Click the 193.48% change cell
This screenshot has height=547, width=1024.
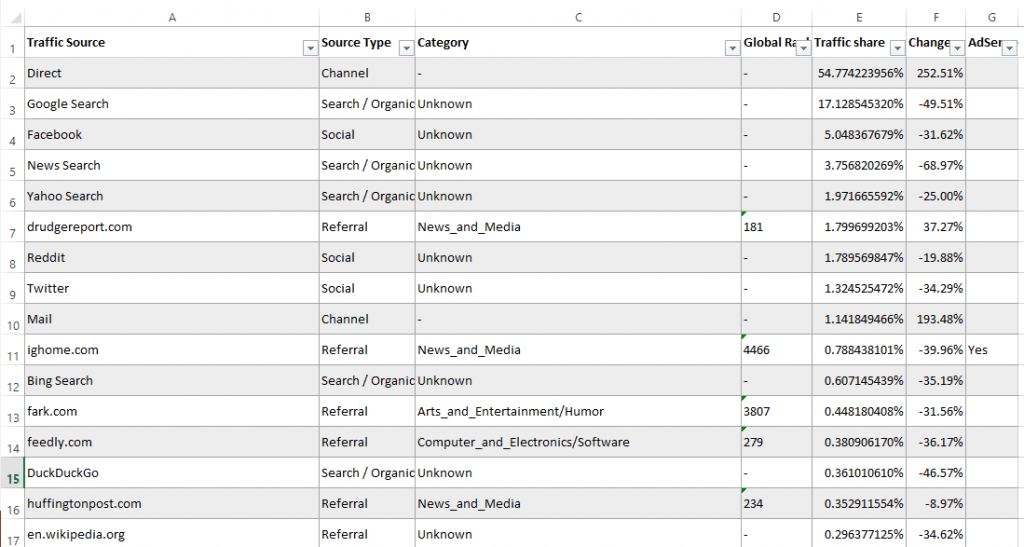[936, 319]
